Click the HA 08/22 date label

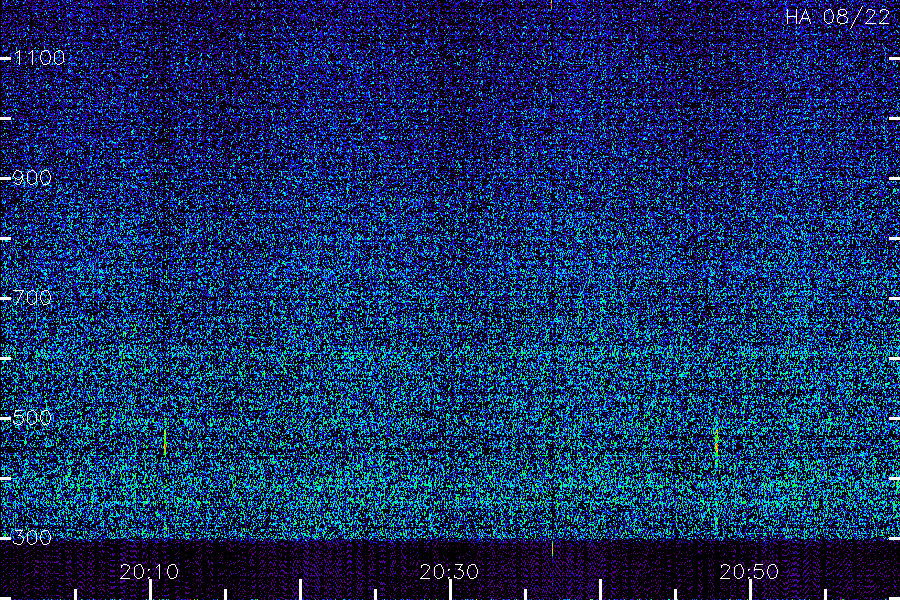point(837,17)
